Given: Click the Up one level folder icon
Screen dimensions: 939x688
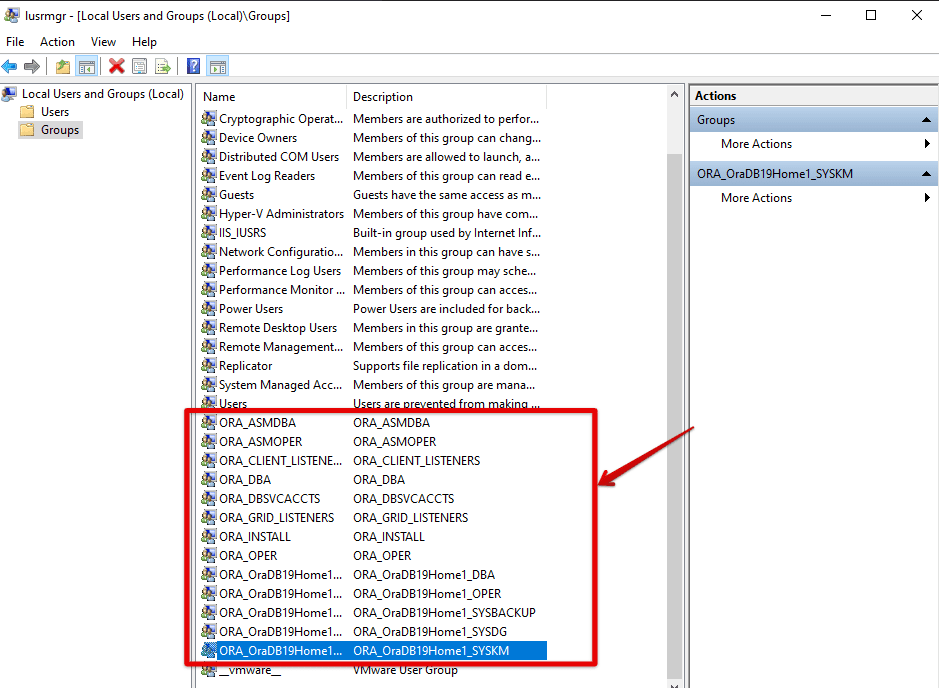Looking at the screenshot, I should click(x=63, y=66).
